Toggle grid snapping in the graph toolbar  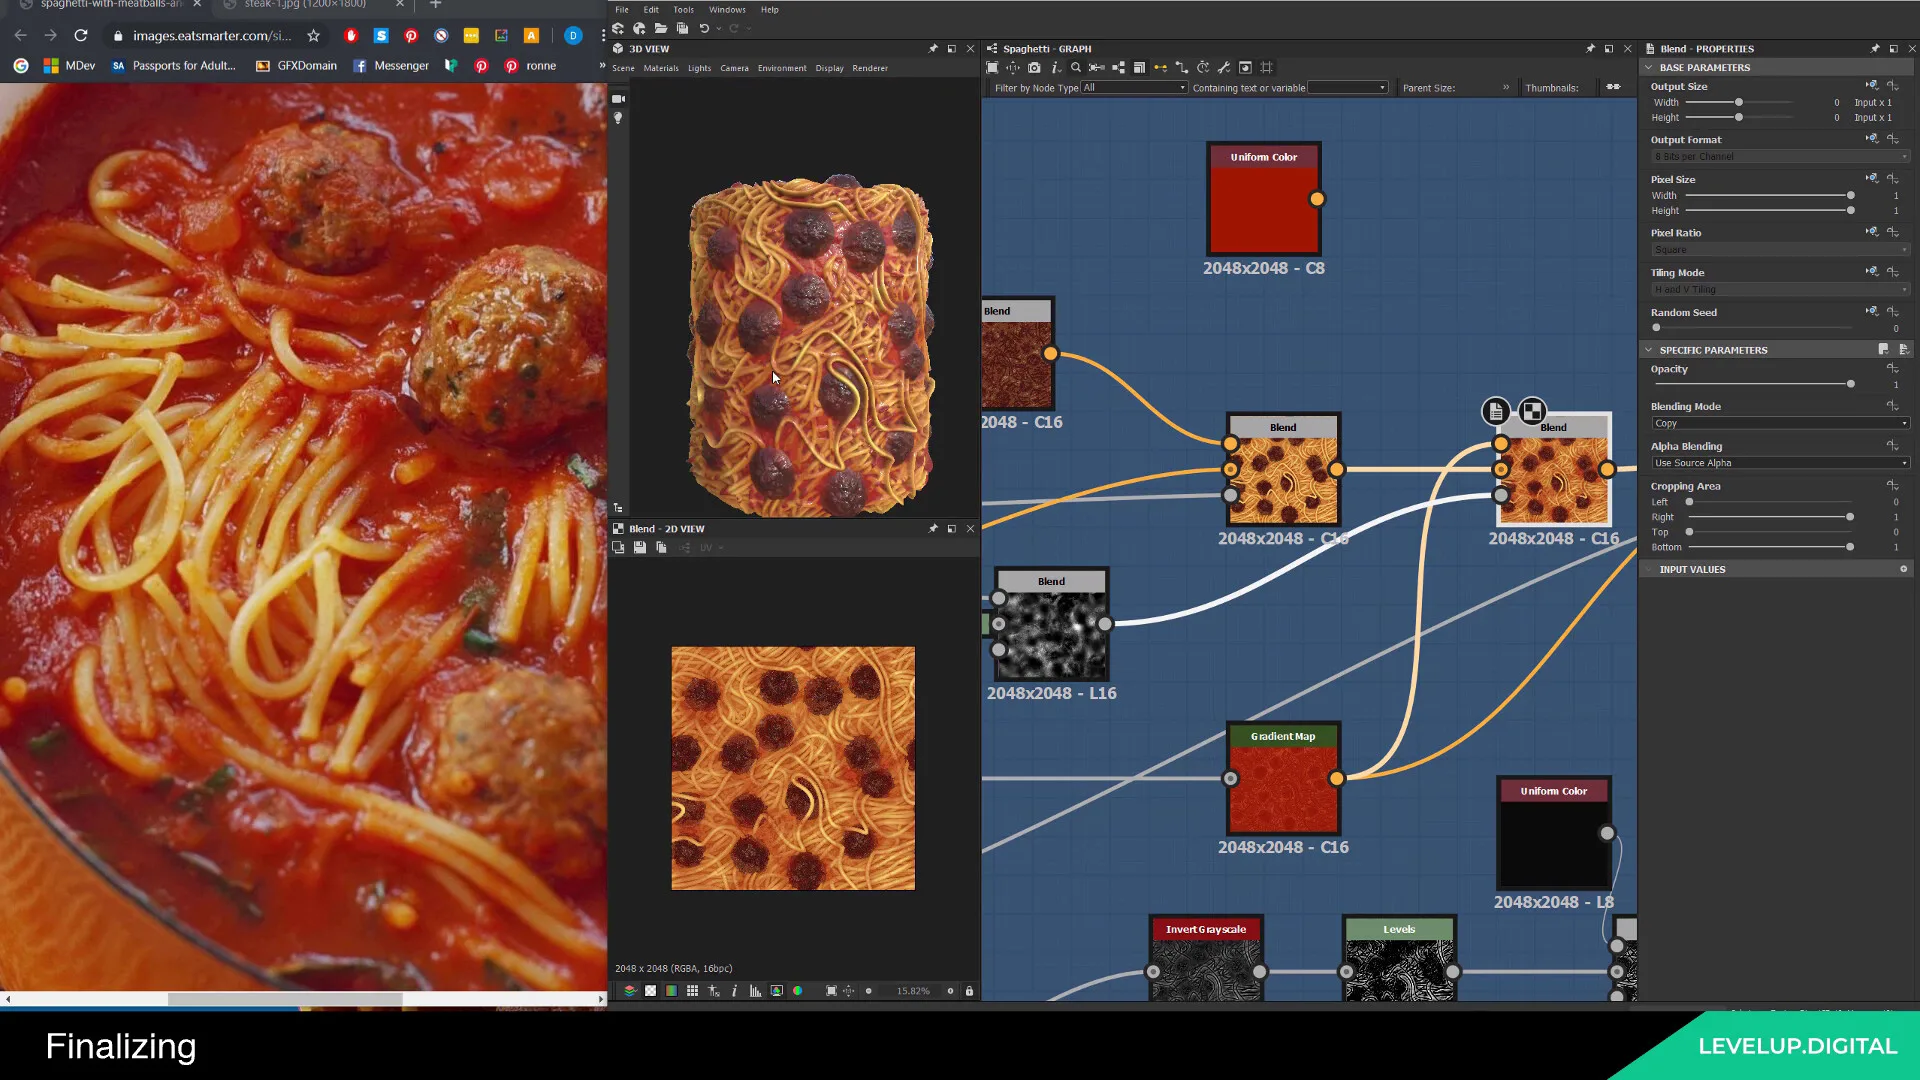(1267, 67)
